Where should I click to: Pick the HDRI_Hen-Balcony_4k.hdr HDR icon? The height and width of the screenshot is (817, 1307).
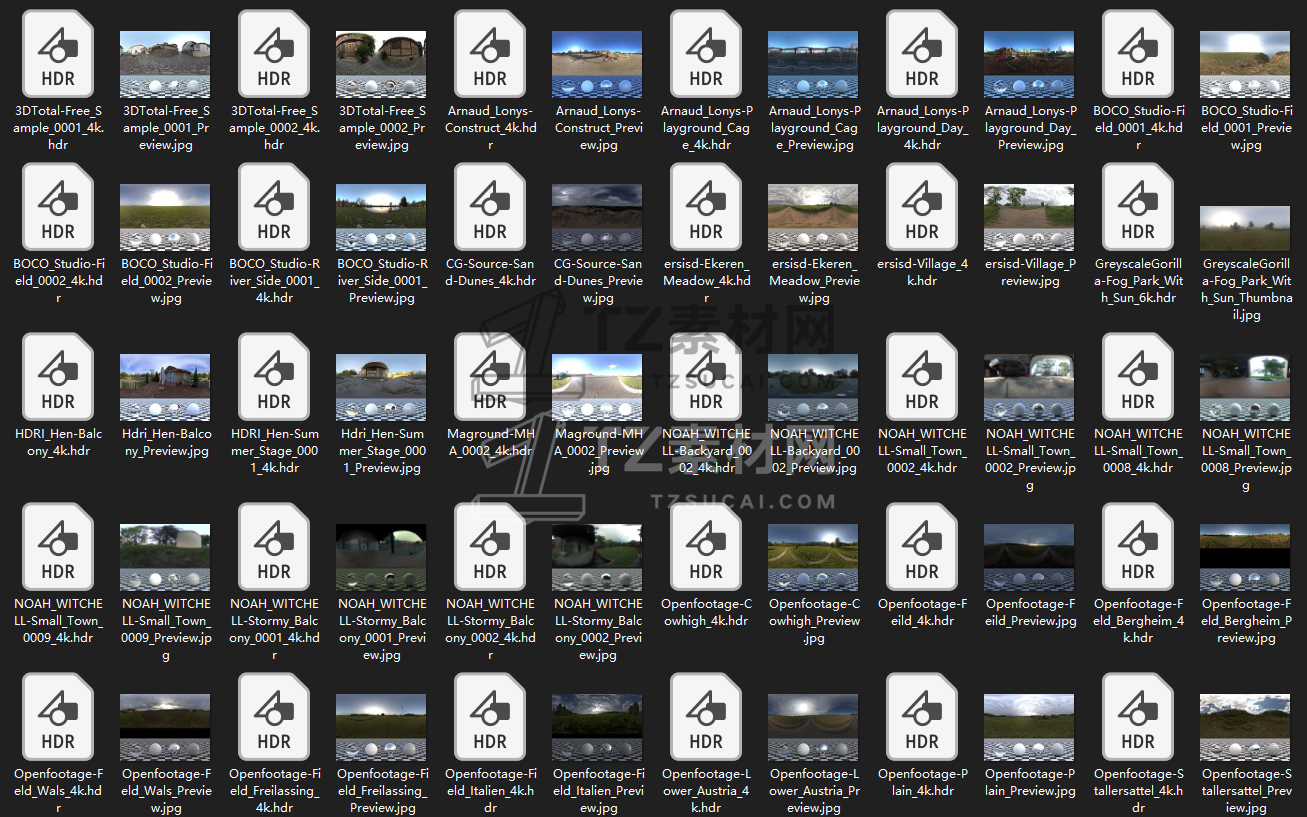(x=58, y=378)
